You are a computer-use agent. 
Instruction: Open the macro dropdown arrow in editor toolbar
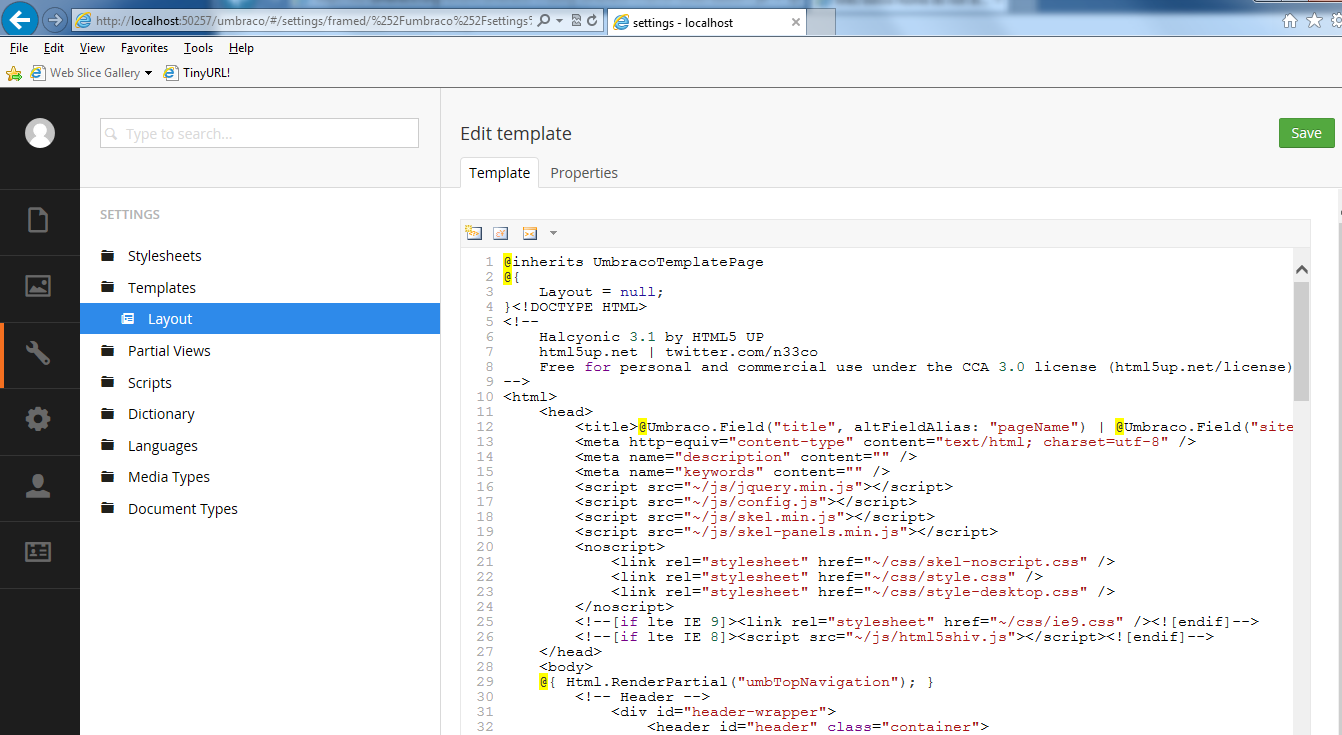click(x=553, y=233)
